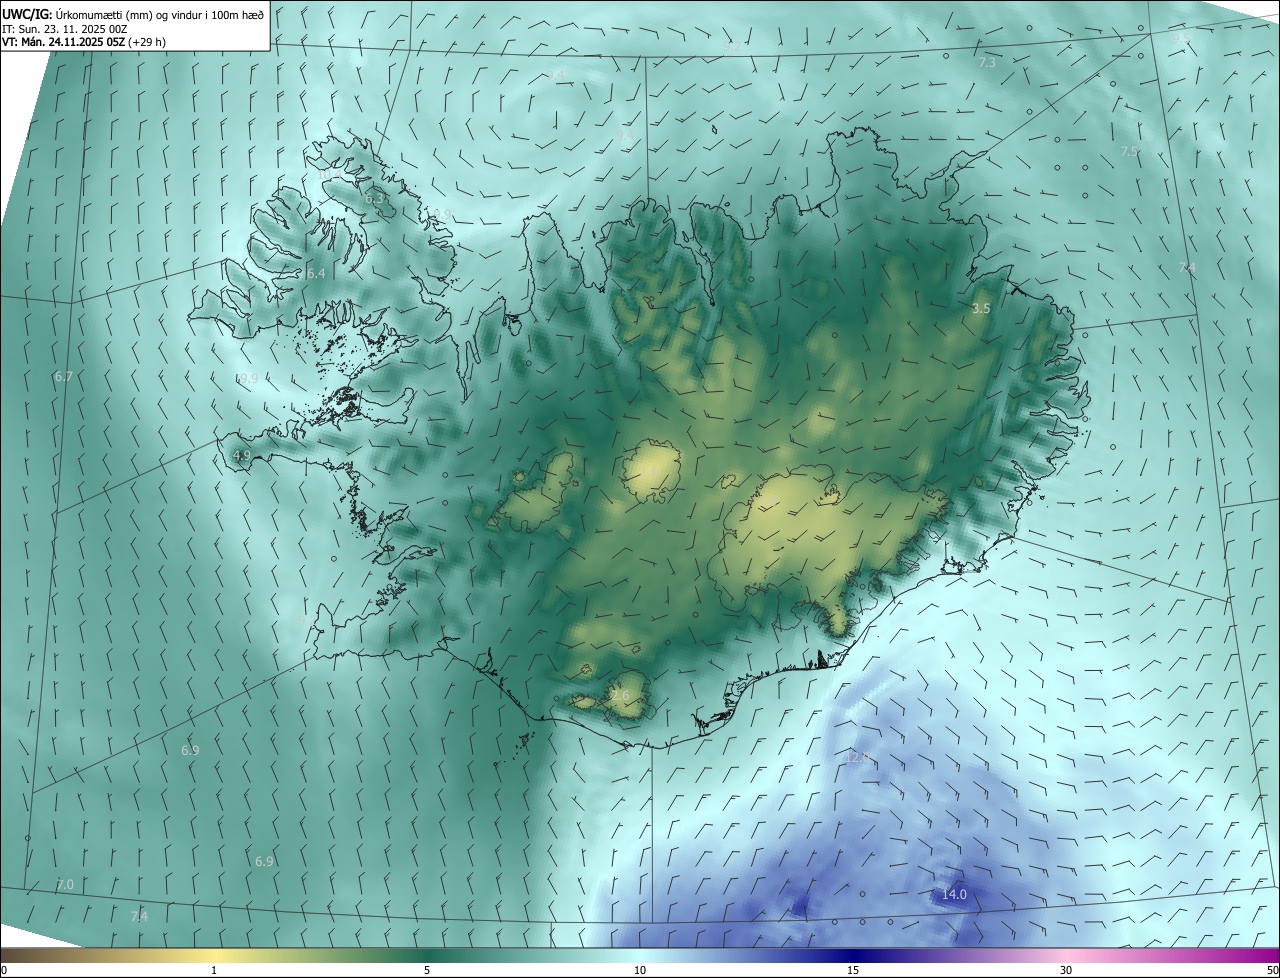This screenshot has width=1280, height=978.
Task: Click the bold UWC/IG title label
Action: point(27,14)
